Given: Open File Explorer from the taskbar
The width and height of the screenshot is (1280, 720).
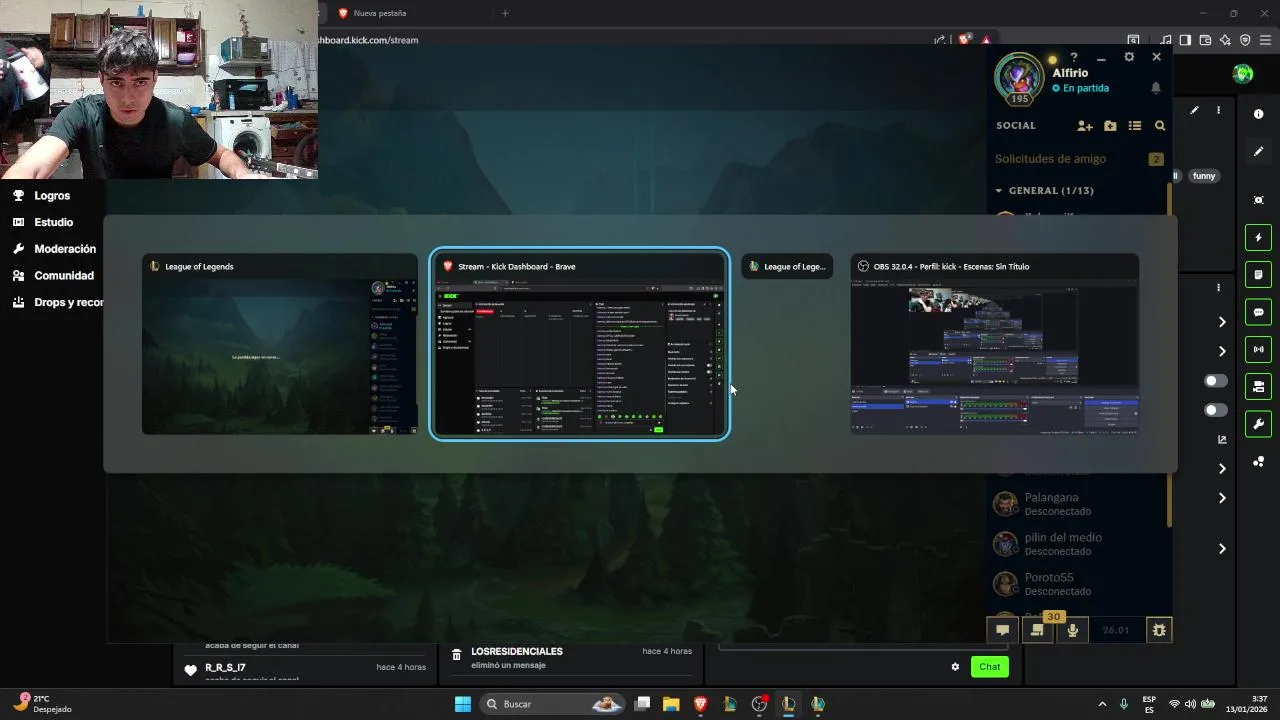Looking at the screenshot, I should coord(671,704).
